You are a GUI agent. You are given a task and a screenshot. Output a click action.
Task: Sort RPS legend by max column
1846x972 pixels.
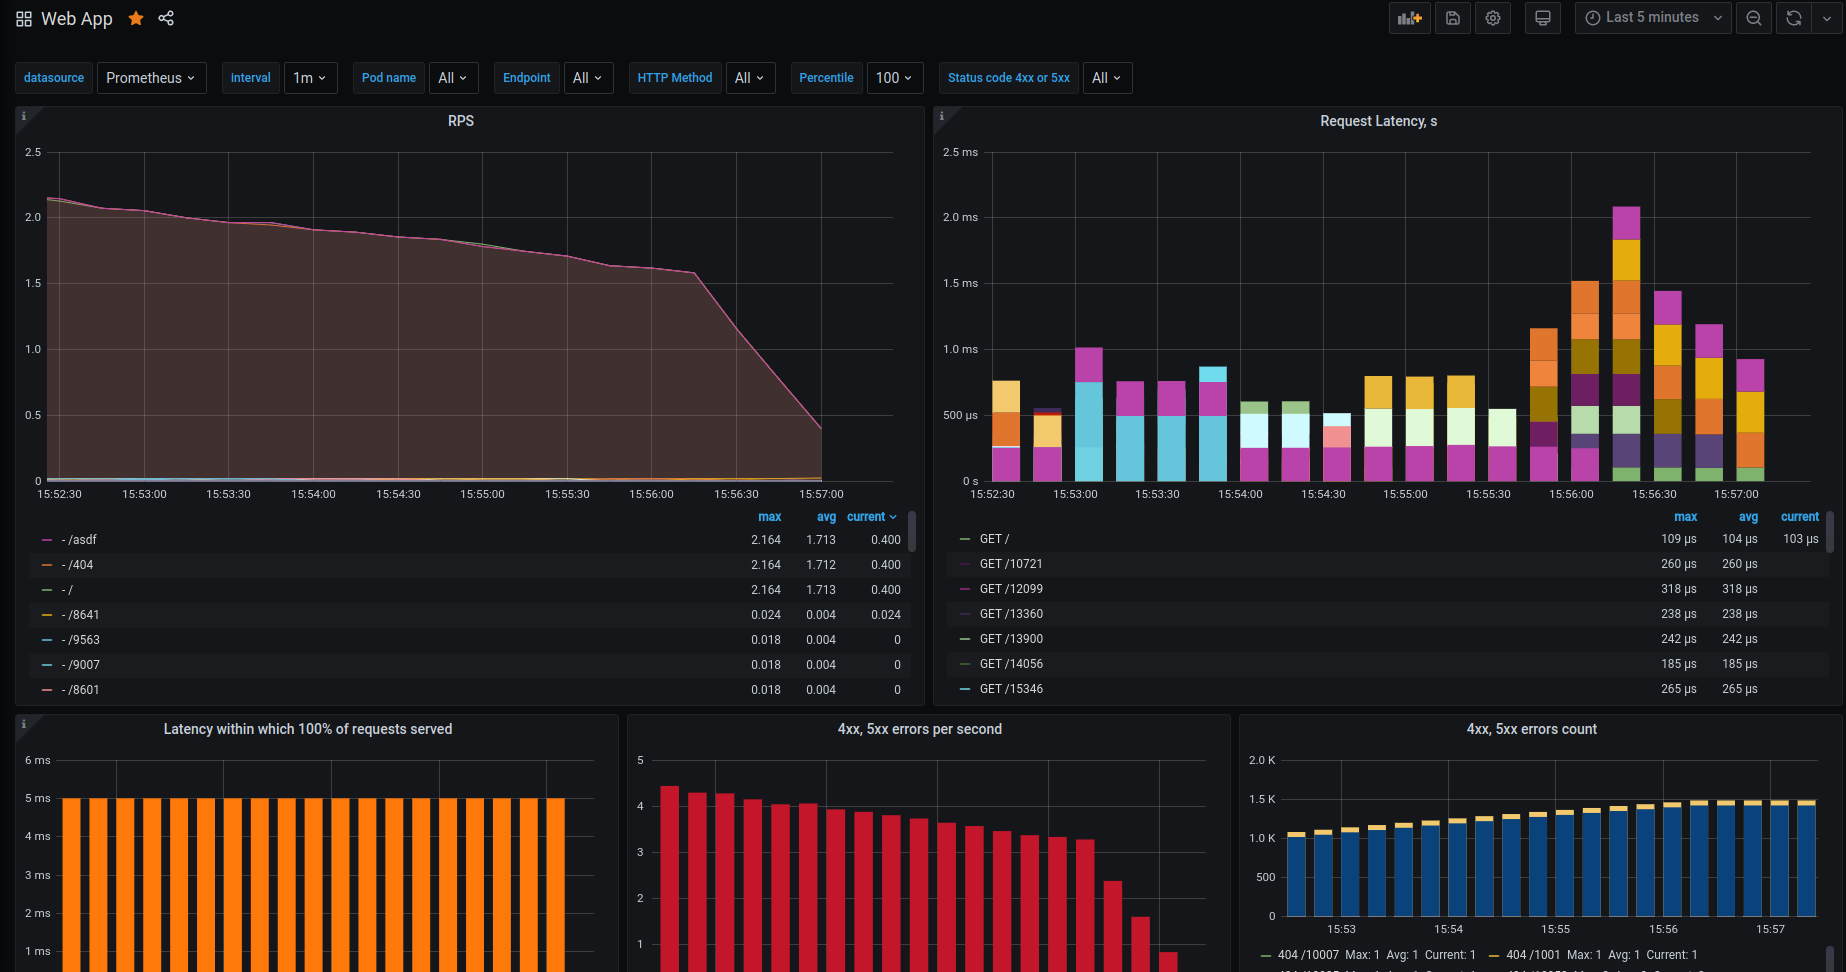(770, 517)
